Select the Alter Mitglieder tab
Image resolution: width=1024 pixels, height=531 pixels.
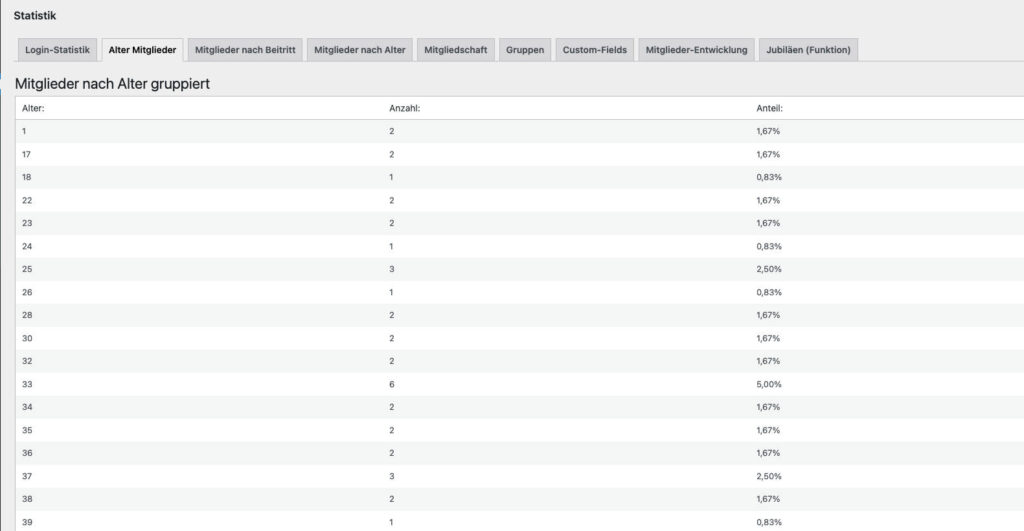click(x=142, y=50)
